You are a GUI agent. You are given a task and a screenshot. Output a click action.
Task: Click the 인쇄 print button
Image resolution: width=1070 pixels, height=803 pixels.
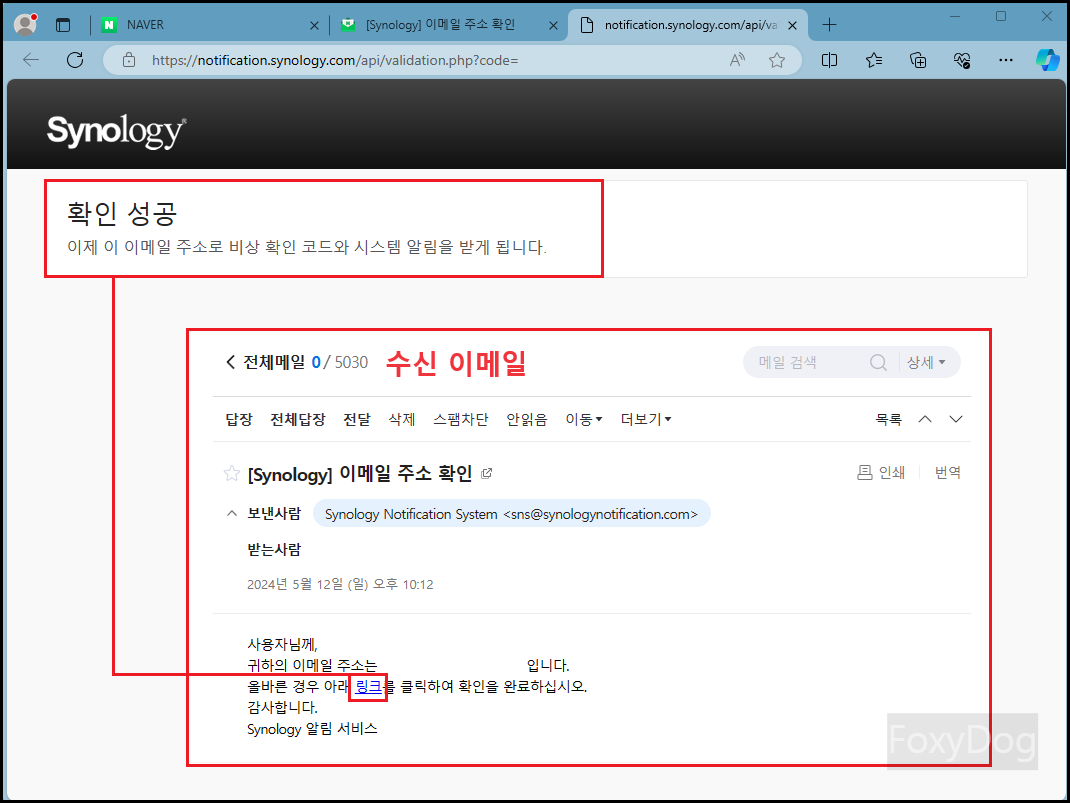click(881, 472)
